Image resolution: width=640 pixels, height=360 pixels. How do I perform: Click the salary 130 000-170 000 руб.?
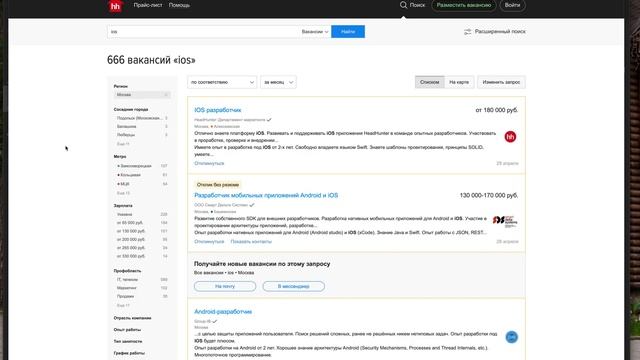pos(489,196)
